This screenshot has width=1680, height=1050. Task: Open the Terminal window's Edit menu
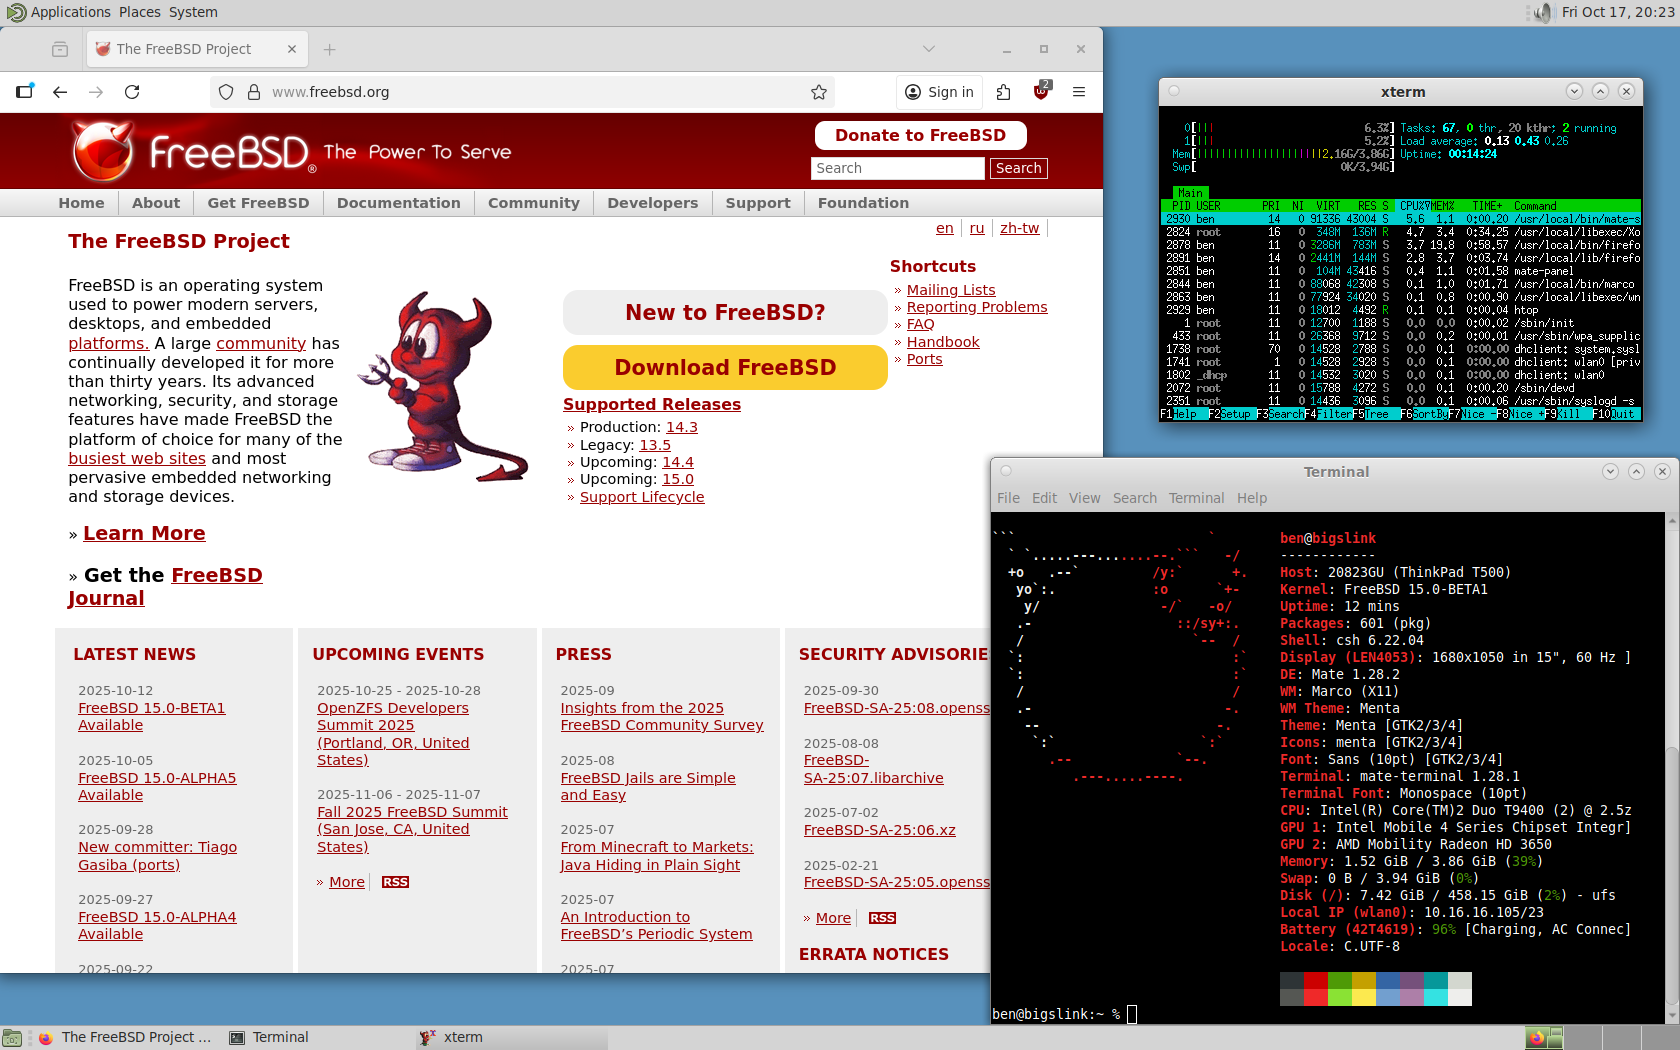1044,498
